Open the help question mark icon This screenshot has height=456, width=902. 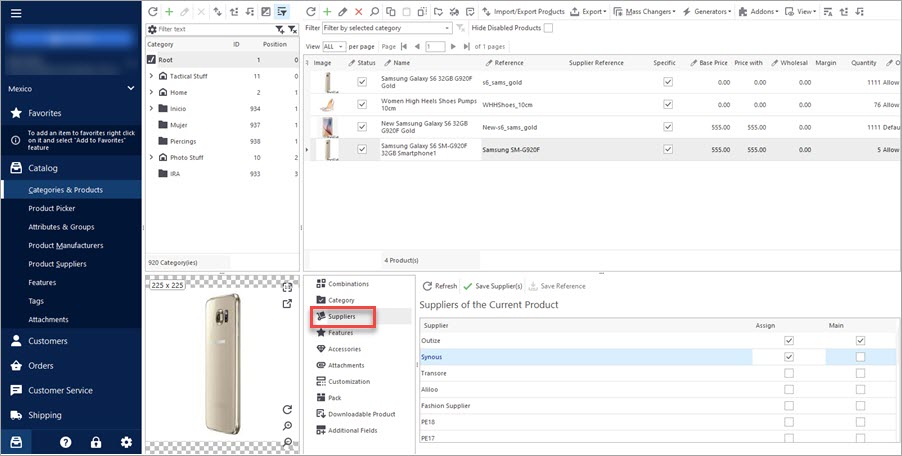coord(66,442)
